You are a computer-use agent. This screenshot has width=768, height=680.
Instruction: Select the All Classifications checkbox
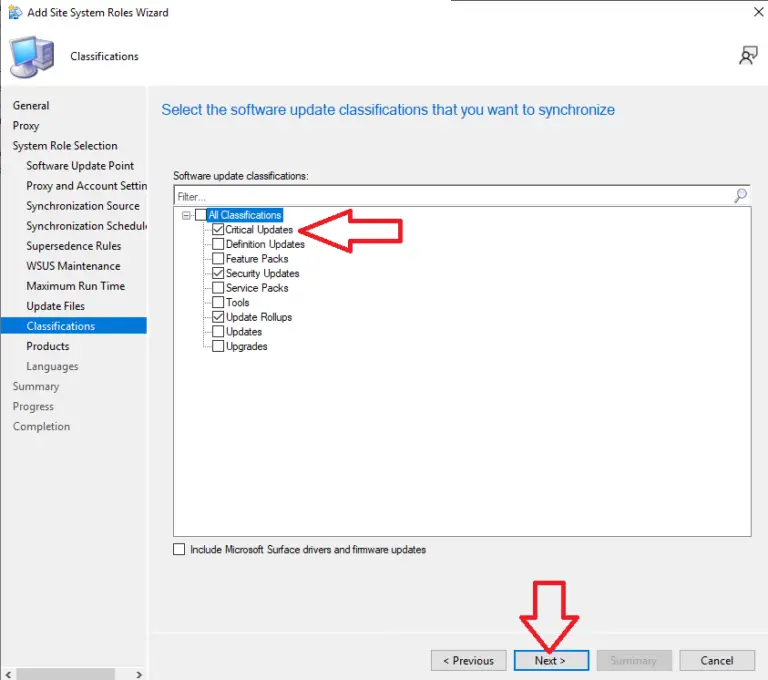(x=201, y=215)
